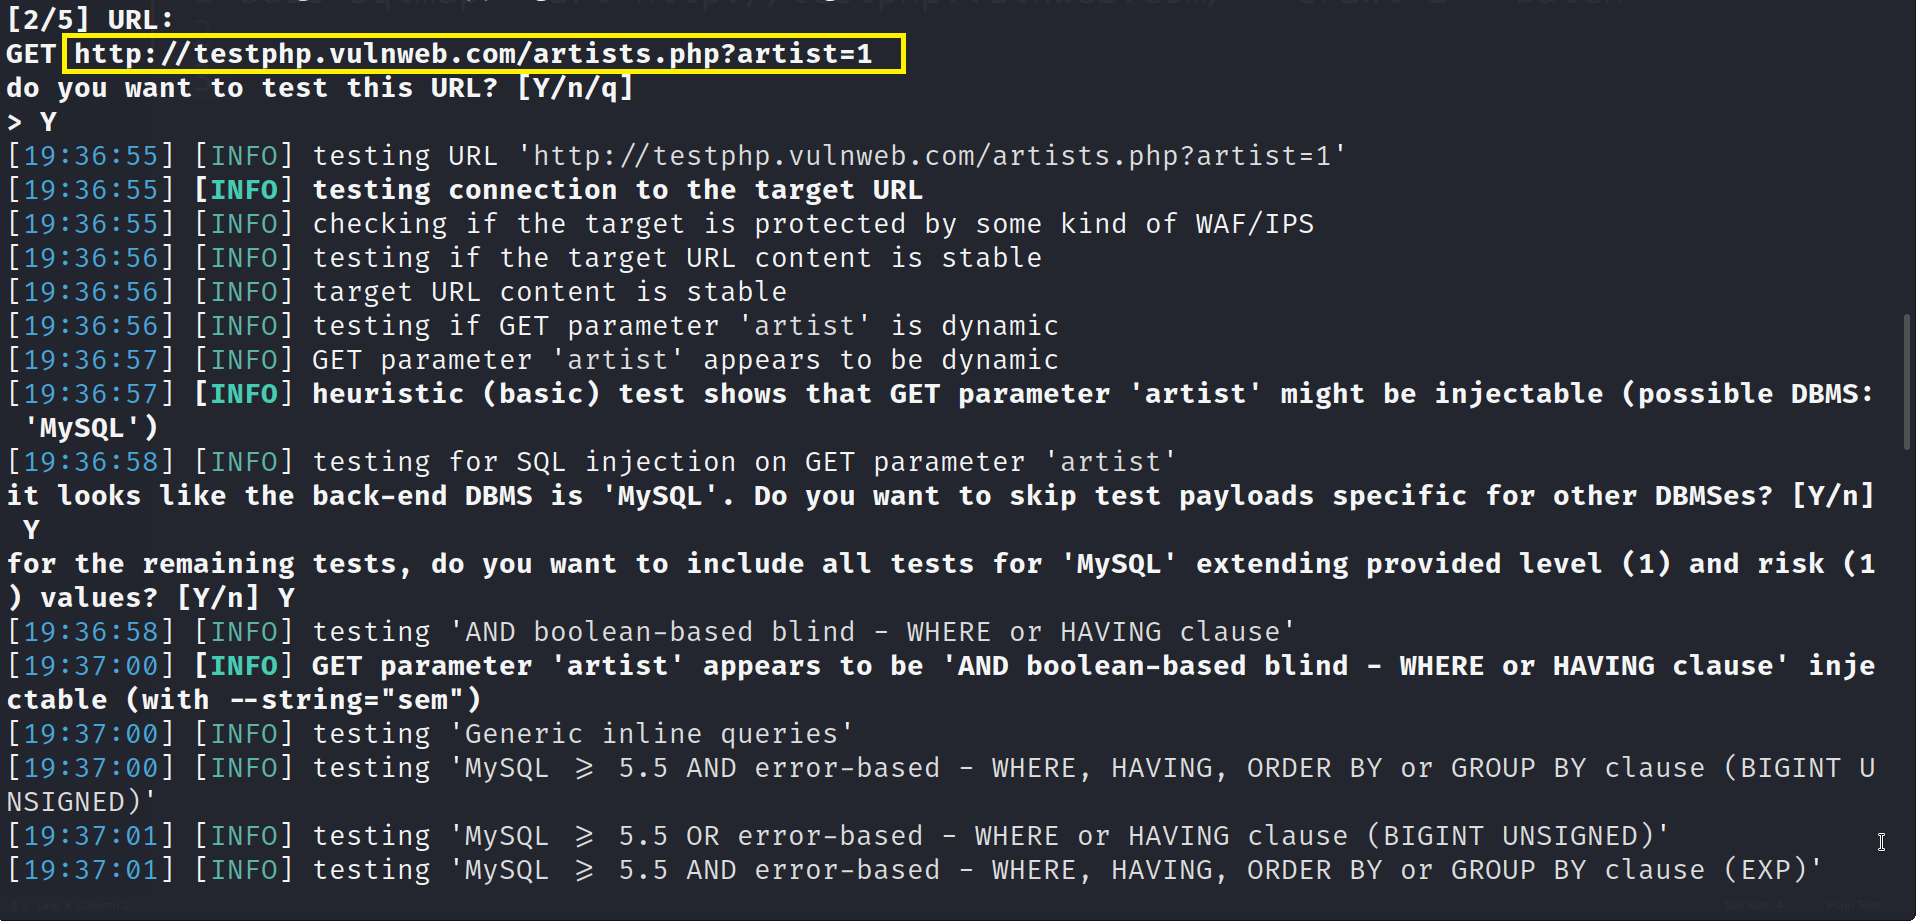Click the bold INFO tag beside 'testing connection'
Viewport: 1916px width, 921px height.
pyautogui.click(x=244, y=190)
